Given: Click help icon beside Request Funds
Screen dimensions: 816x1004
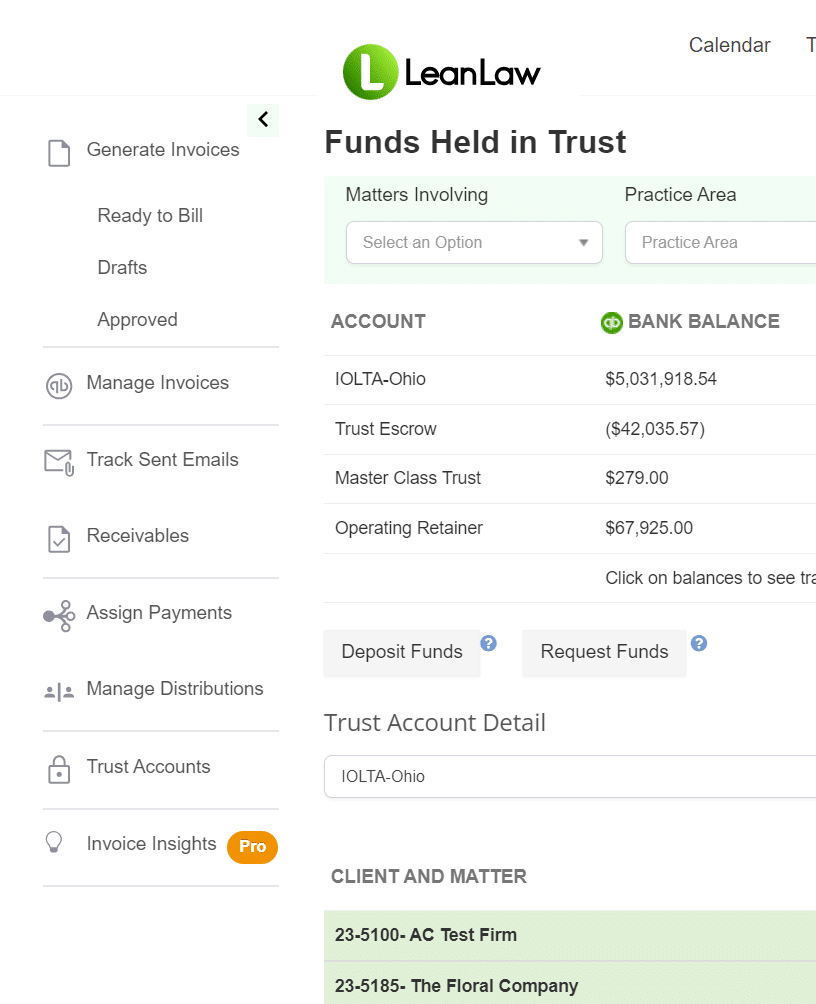Looking at the screenshot, I should (x=699, y=643).
